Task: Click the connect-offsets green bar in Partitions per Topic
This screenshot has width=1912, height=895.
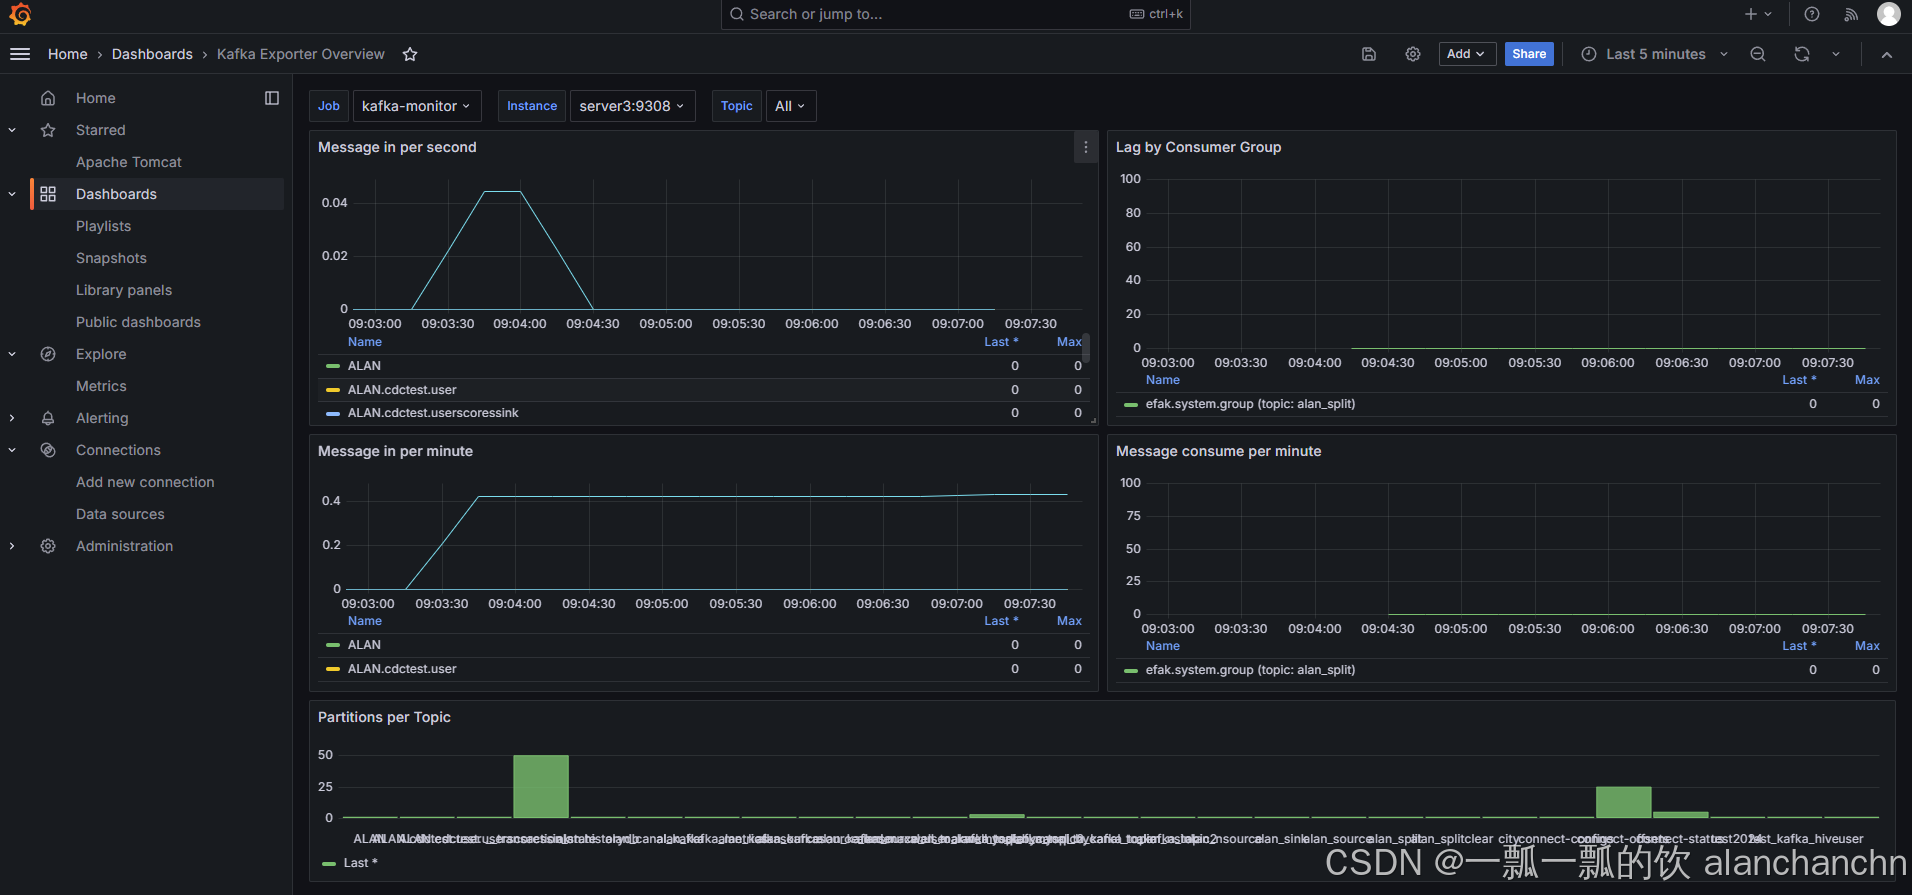Action: [x=1623, y=802]
